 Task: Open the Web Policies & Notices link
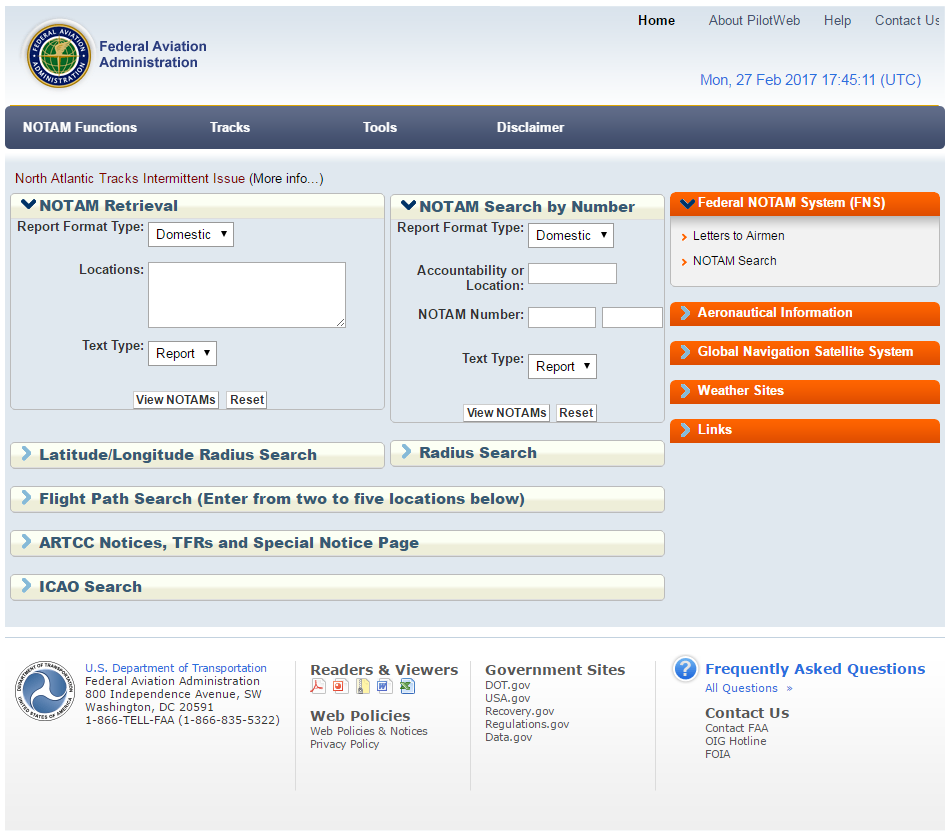click(369, 731)
